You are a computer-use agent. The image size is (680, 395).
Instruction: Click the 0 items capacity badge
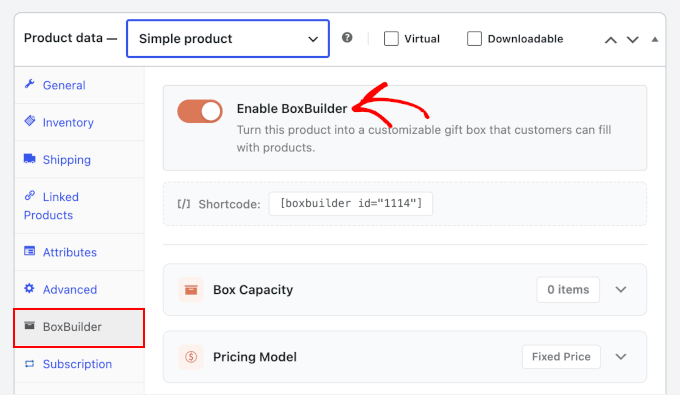[x=568, y=290]
